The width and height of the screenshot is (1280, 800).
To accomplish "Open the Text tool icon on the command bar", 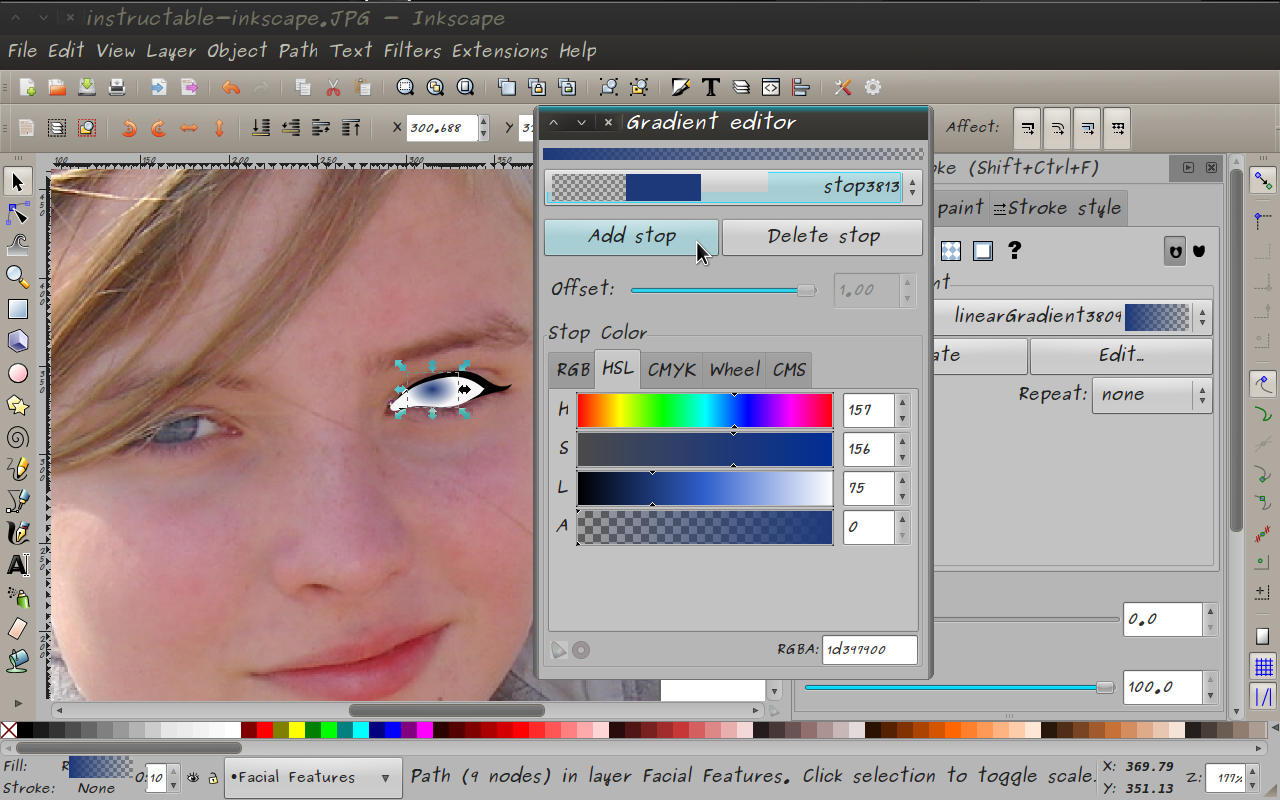I will click(x=710, y=87).
